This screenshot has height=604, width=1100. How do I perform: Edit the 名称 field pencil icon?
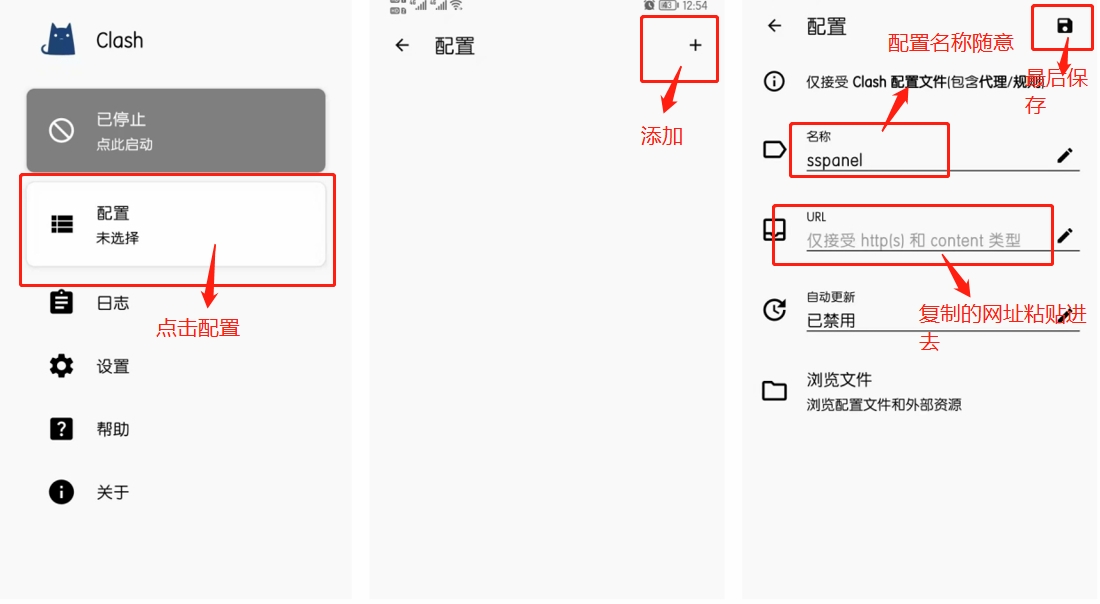point(1065,155)
